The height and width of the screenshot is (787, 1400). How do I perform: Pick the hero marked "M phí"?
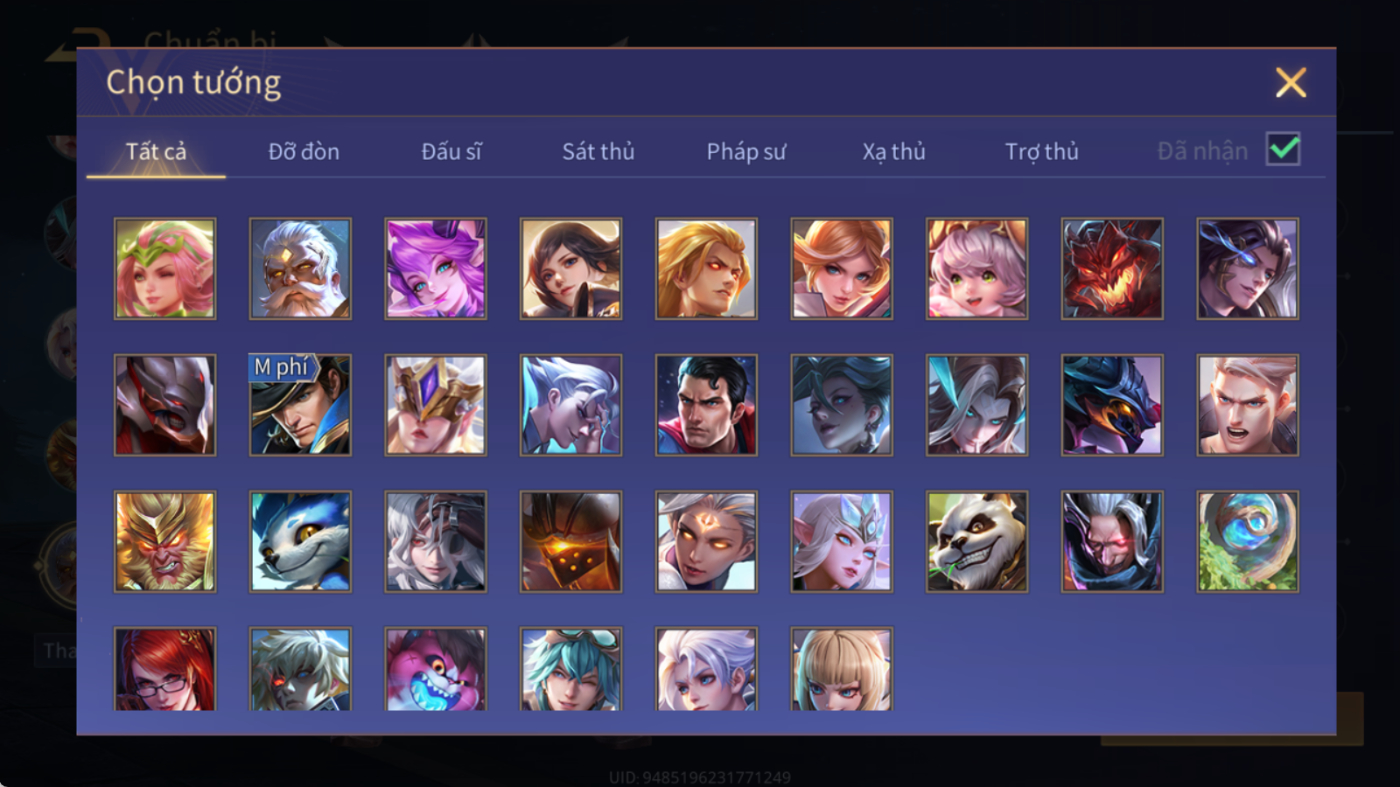point(300,405)
